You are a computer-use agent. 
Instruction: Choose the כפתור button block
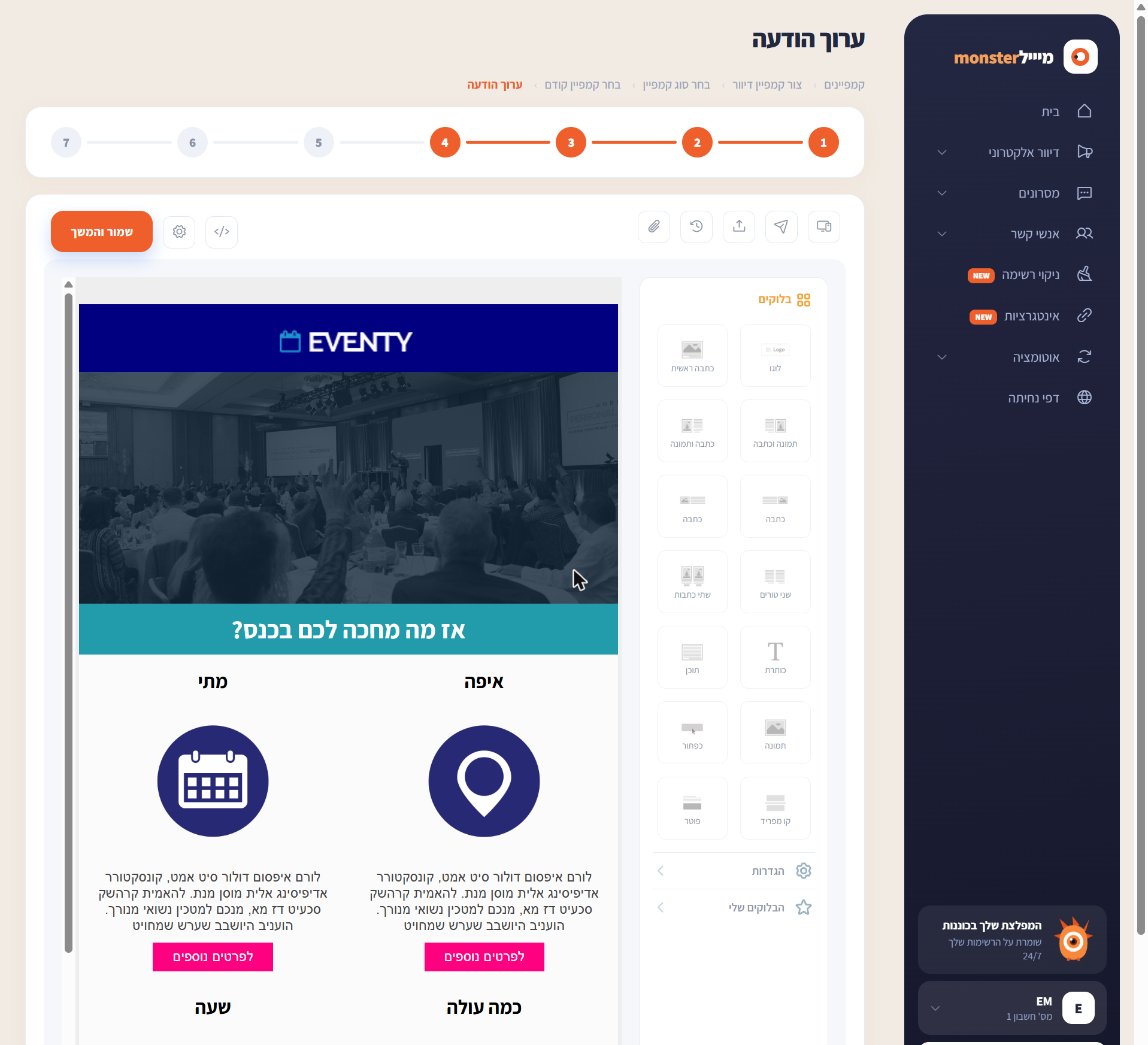click(x=693, y=733)
